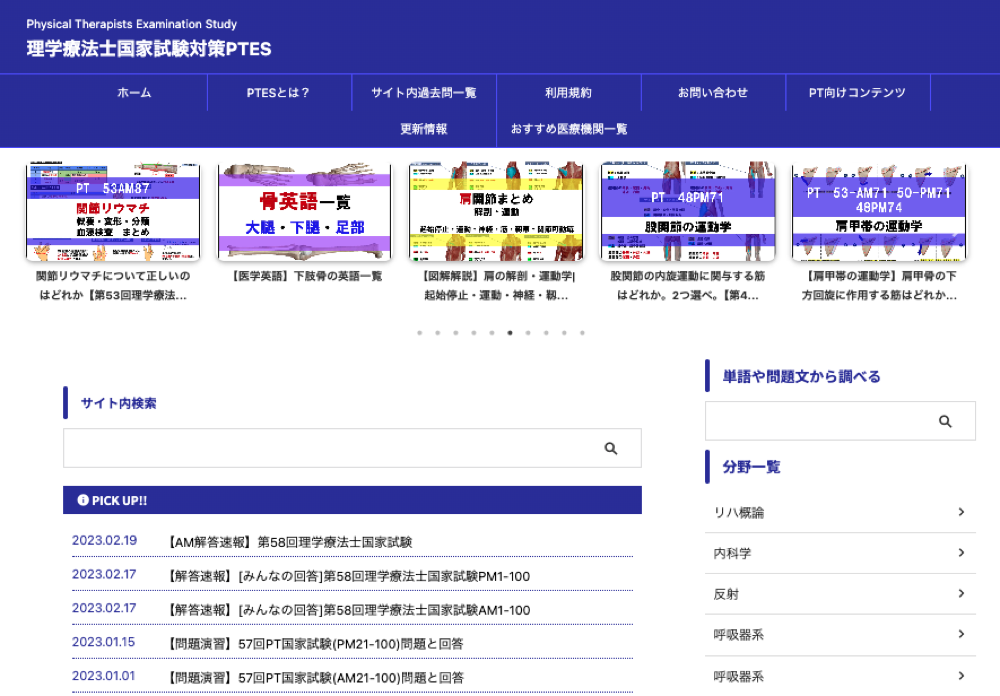This screenshot has width=1000, height=696.
Task: Select the active sixth carousel dot
Action: (510, 332)
